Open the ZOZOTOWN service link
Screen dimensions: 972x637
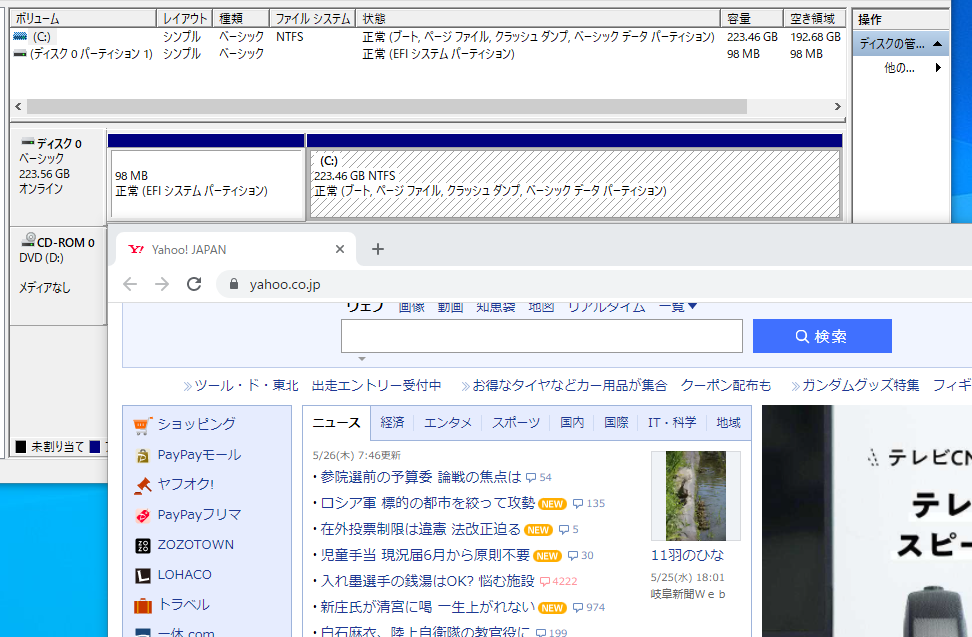coord(196,545)
